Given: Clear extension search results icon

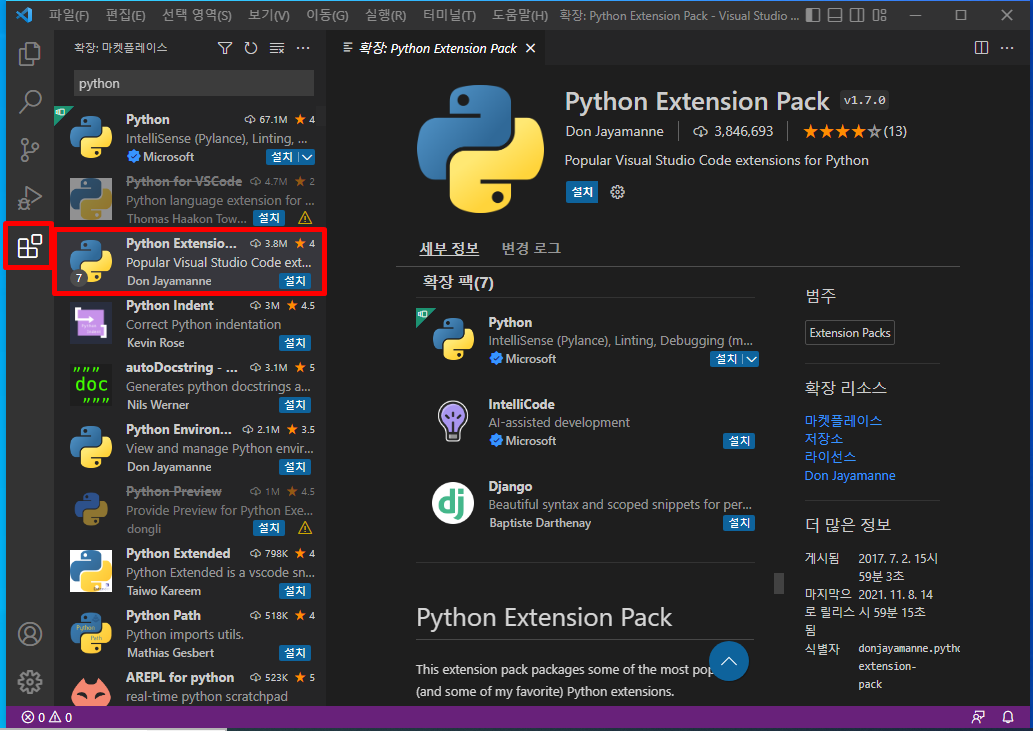Looking at the screenshot, I should (x=277, y=48).
